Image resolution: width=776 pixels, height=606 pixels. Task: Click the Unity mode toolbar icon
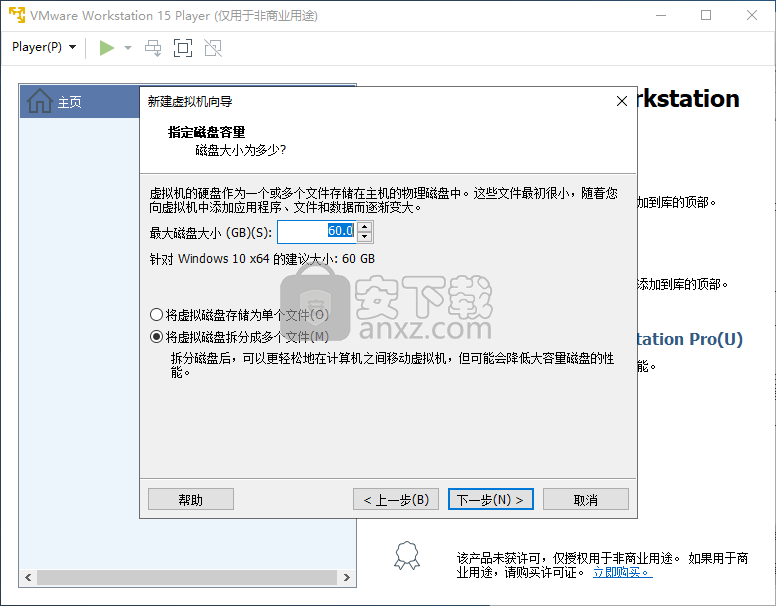(213, 48)
